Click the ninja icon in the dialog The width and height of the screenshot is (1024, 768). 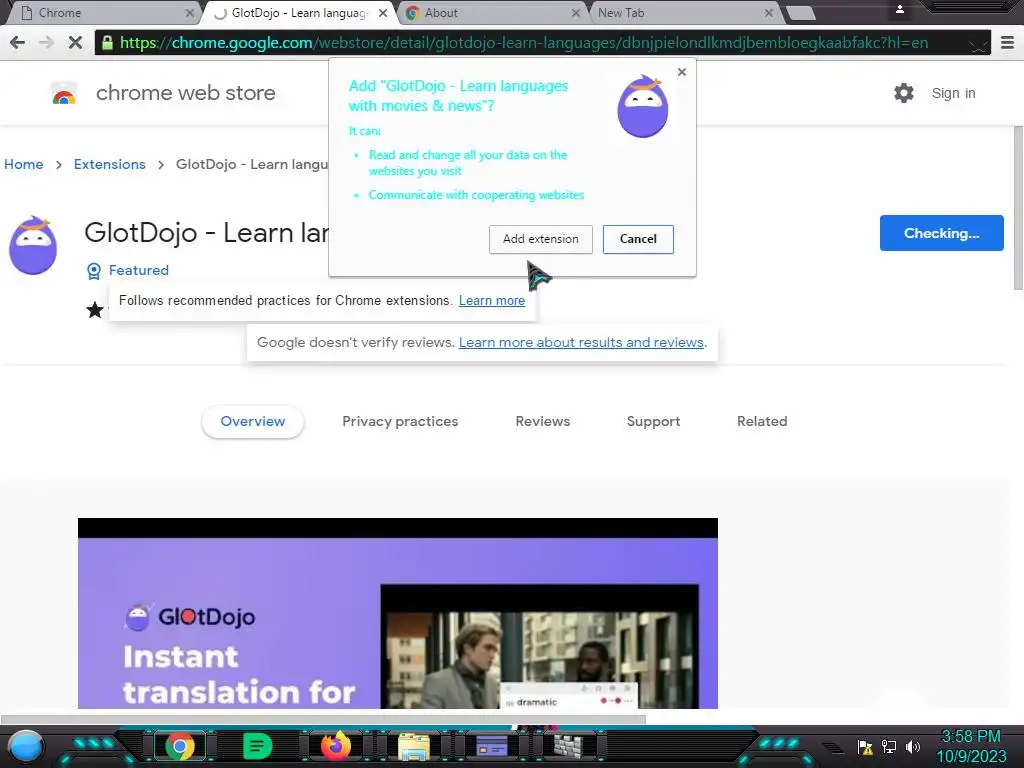[643, 106]
